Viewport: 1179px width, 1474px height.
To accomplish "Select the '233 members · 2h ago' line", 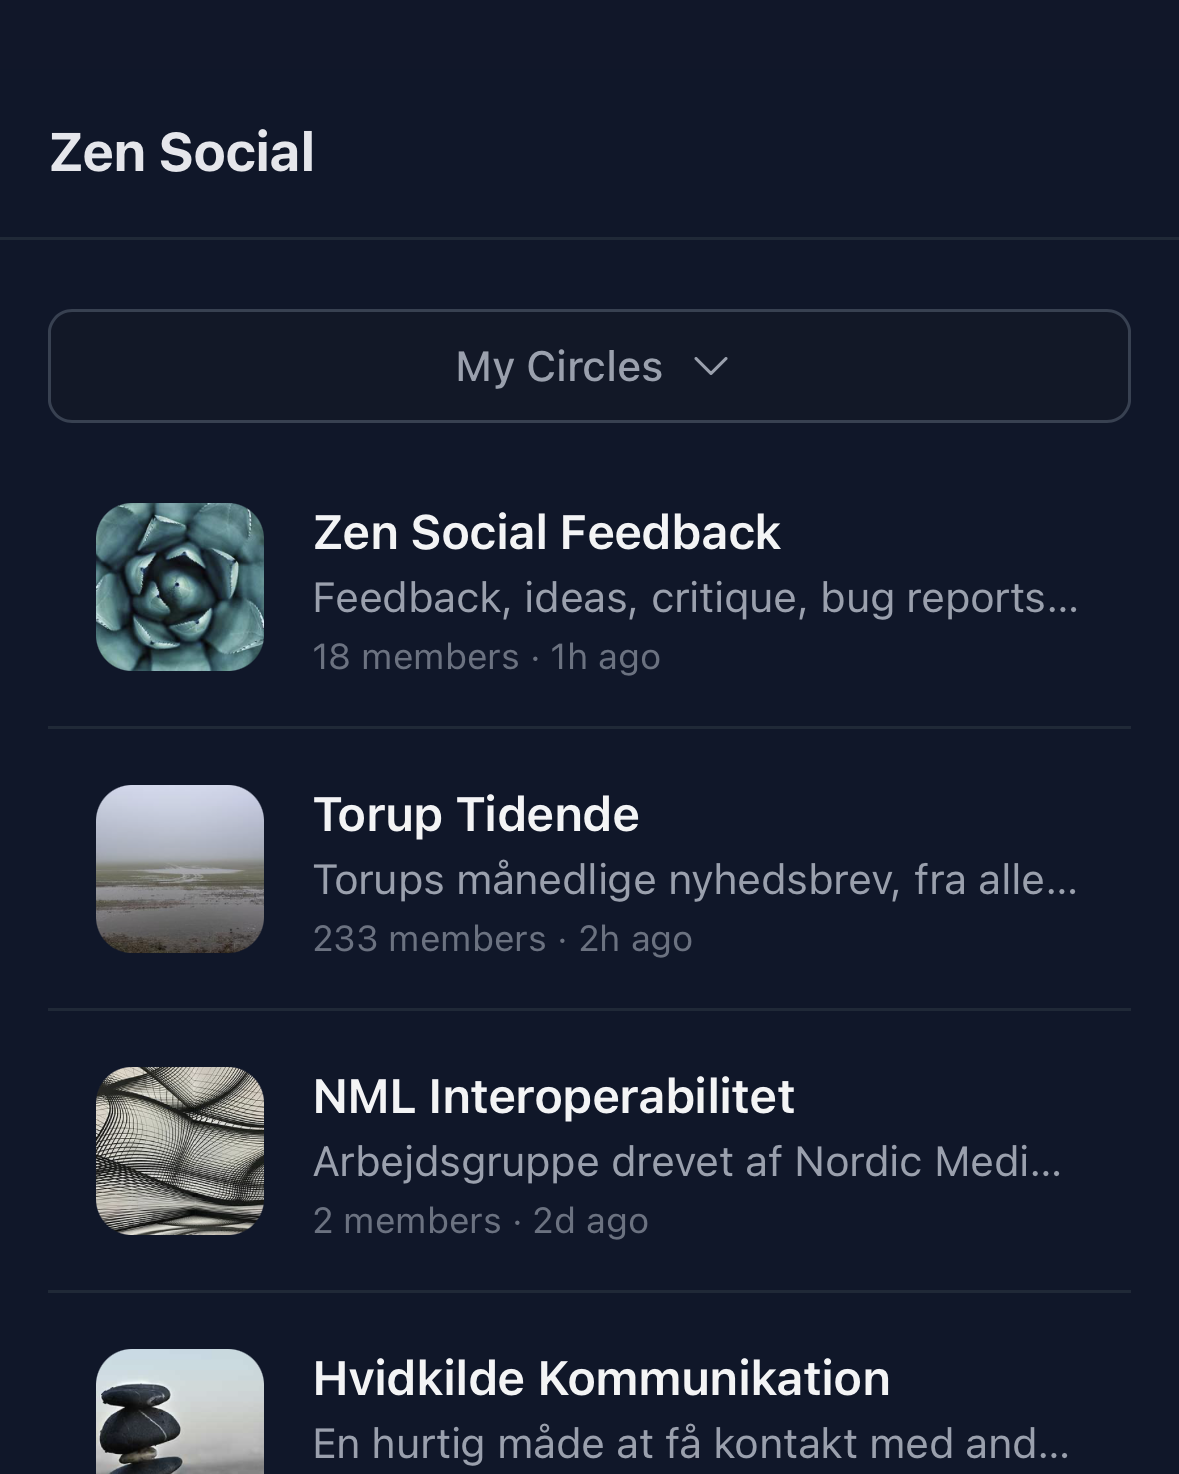I will (x=502, y=939).
